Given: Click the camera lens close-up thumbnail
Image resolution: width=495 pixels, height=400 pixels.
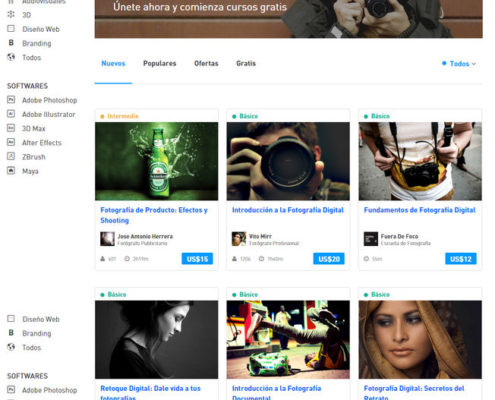Looking at the screenshot, I should click(x=288, y=161).
